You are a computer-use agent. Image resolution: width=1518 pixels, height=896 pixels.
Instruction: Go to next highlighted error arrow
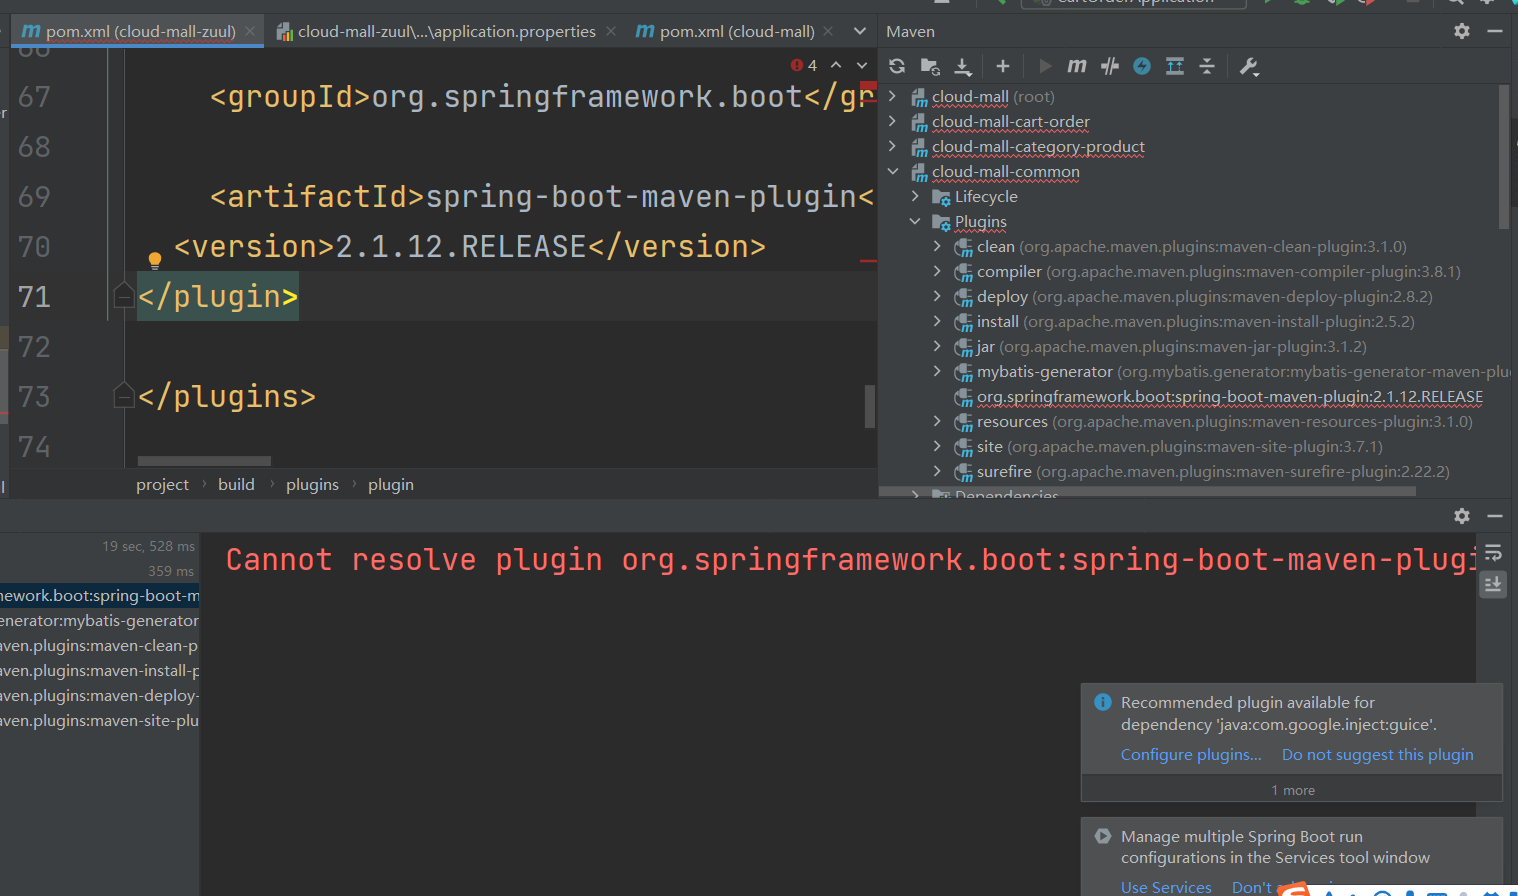point(862,65)
